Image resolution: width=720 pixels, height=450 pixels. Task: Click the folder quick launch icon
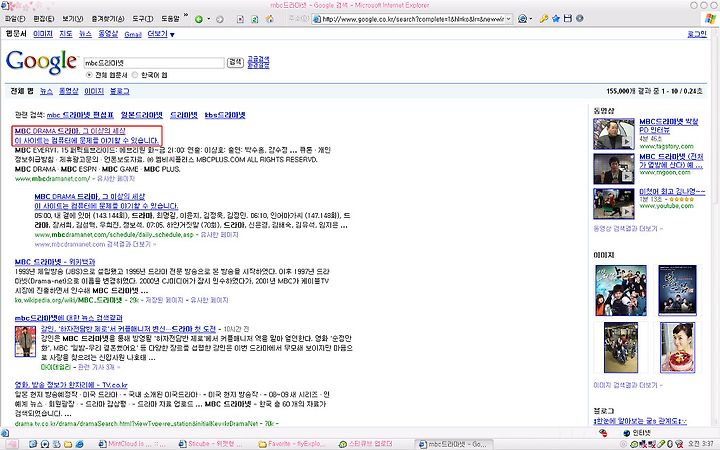tap(68, 444)
